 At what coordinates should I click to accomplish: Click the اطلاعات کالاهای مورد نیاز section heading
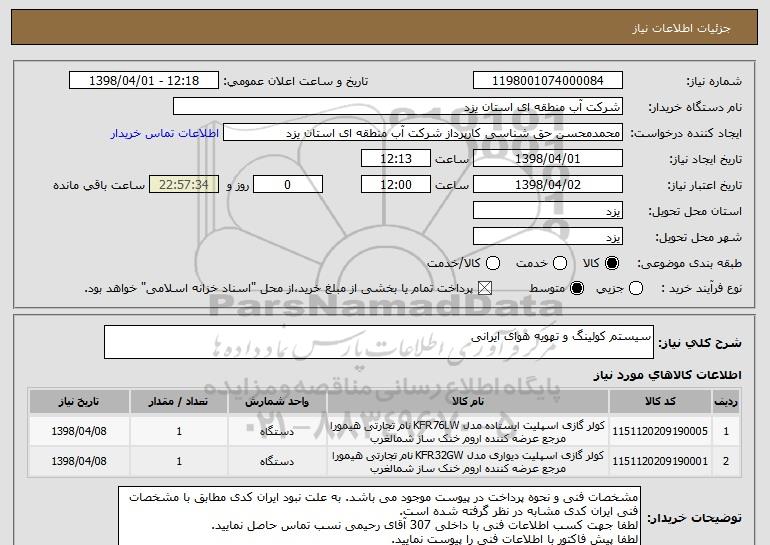pos(667,376)
